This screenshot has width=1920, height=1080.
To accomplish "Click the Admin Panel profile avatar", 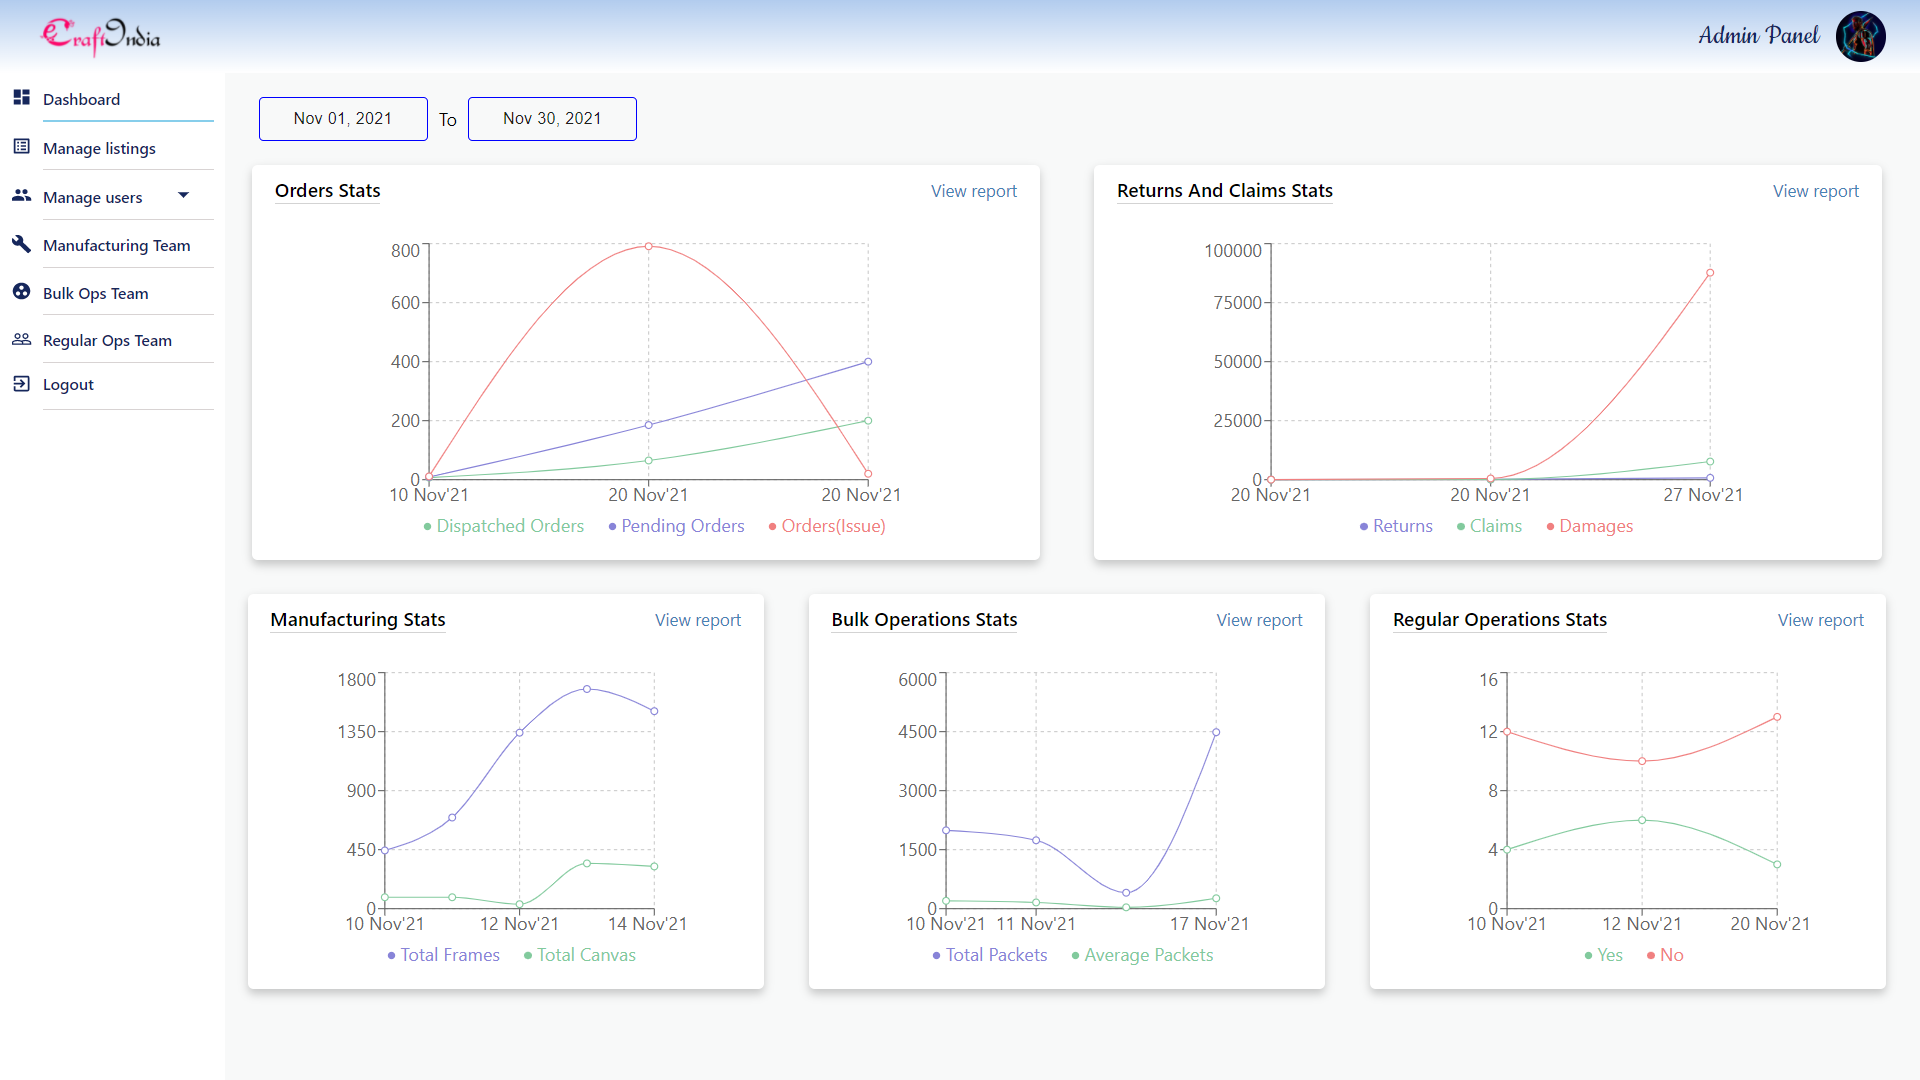I will coord(1860,36).
